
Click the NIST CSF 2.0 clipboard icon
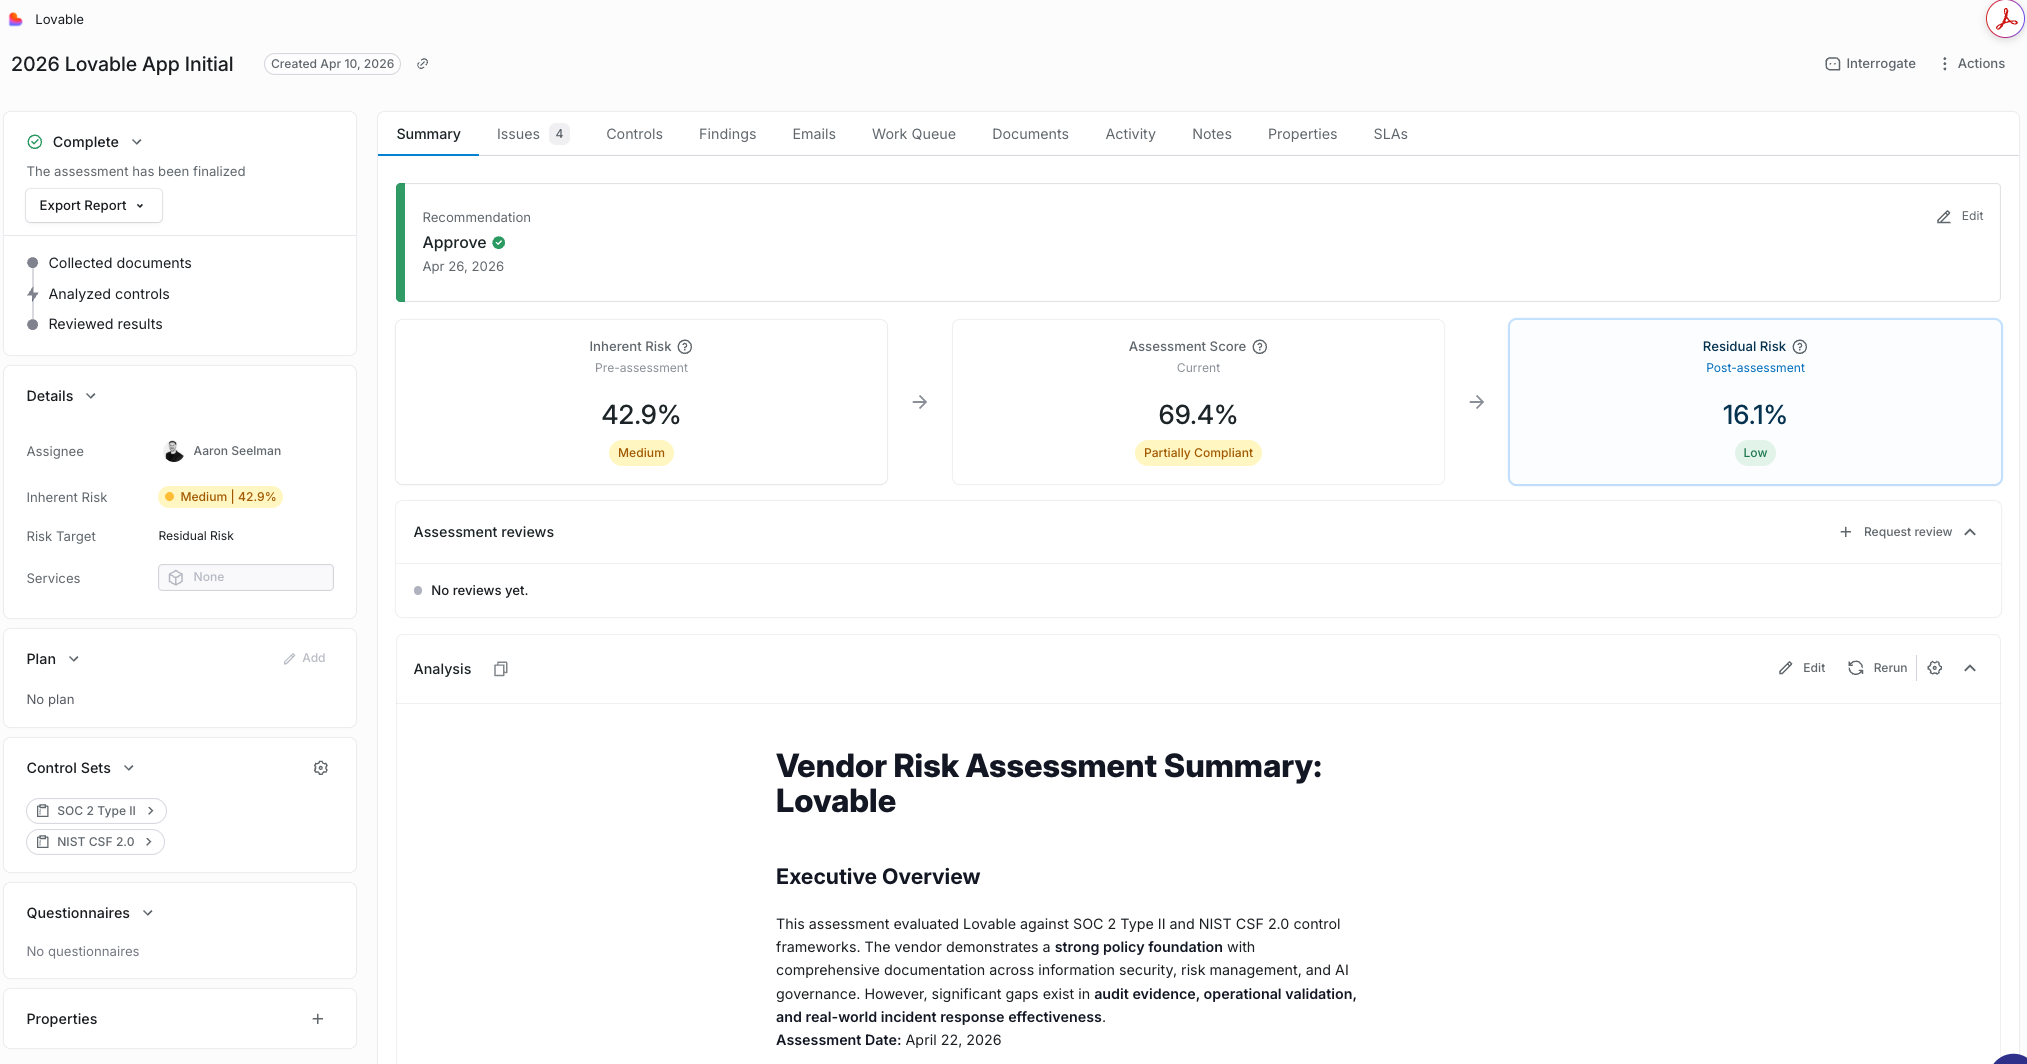click(43, 842)
